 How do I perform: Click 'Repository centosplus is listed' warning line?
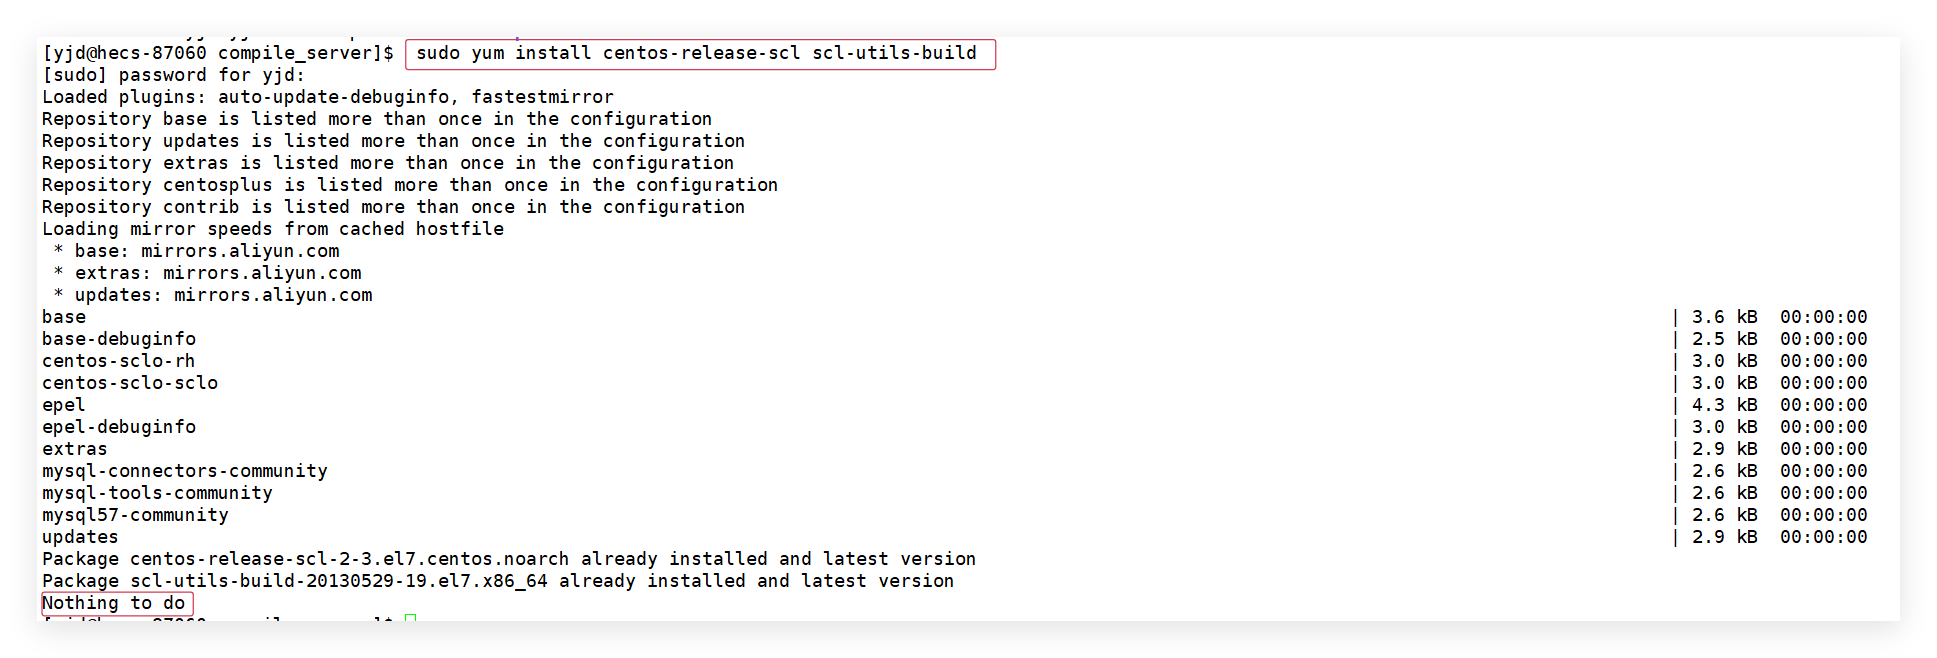point(410,185)
